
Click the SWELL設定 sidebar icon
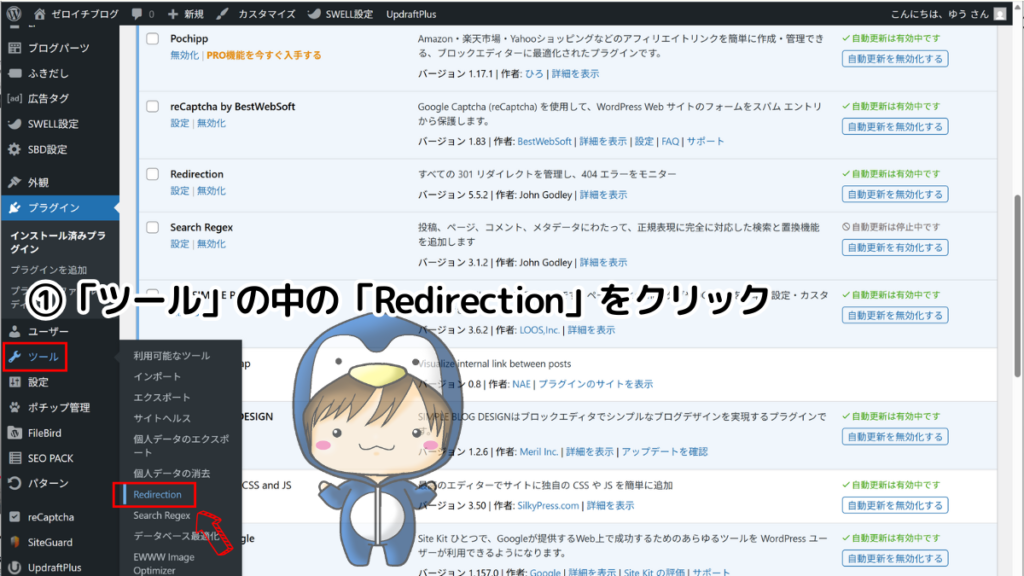tap(14, 124)
